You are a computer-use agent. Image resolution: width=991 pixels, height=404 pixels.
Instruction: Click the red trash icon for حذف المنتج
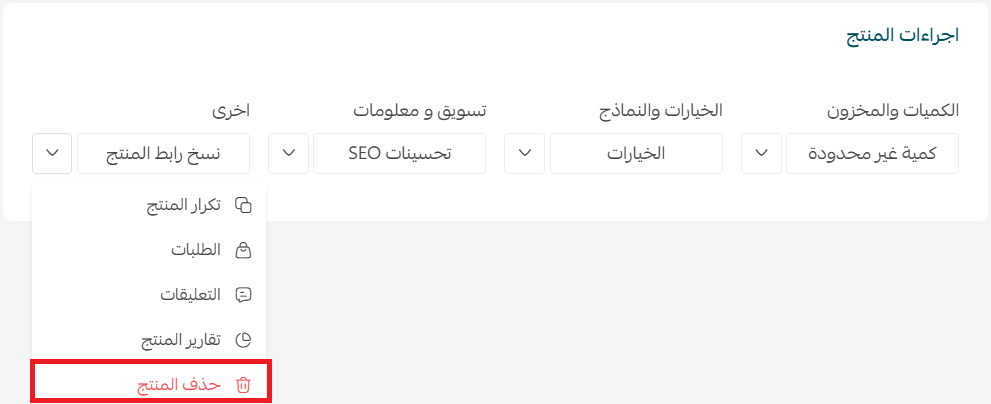243,385
